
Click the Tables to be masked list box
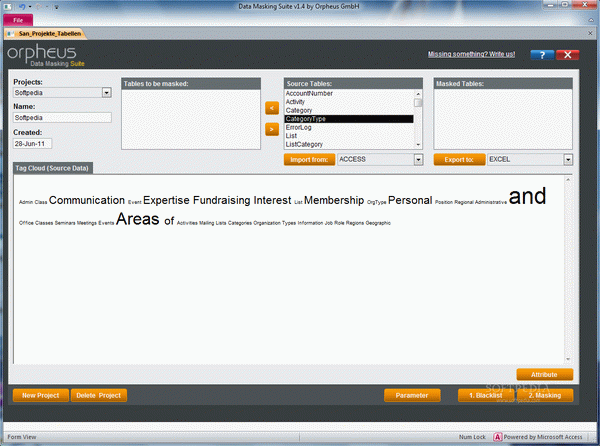click(x=191, y=119)
